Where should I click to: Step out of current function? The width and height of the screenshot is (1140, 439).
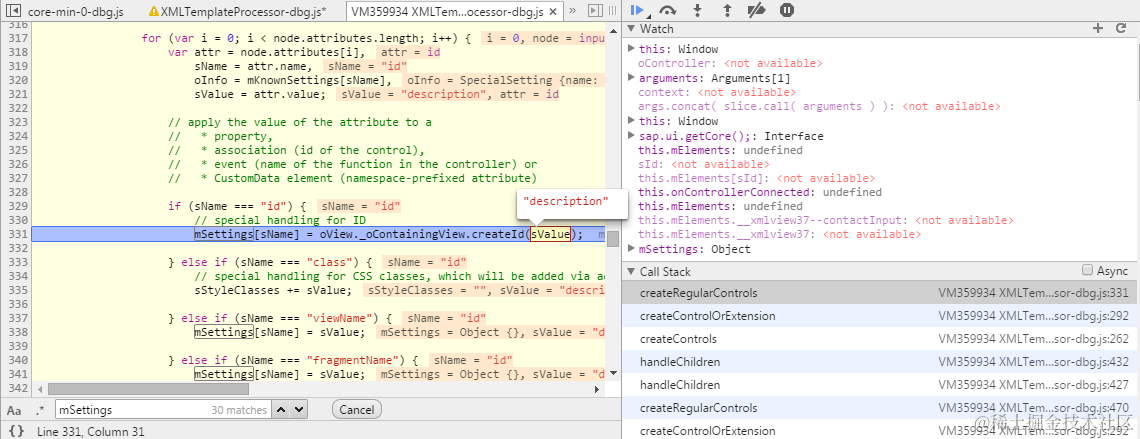tap(727, 10)
